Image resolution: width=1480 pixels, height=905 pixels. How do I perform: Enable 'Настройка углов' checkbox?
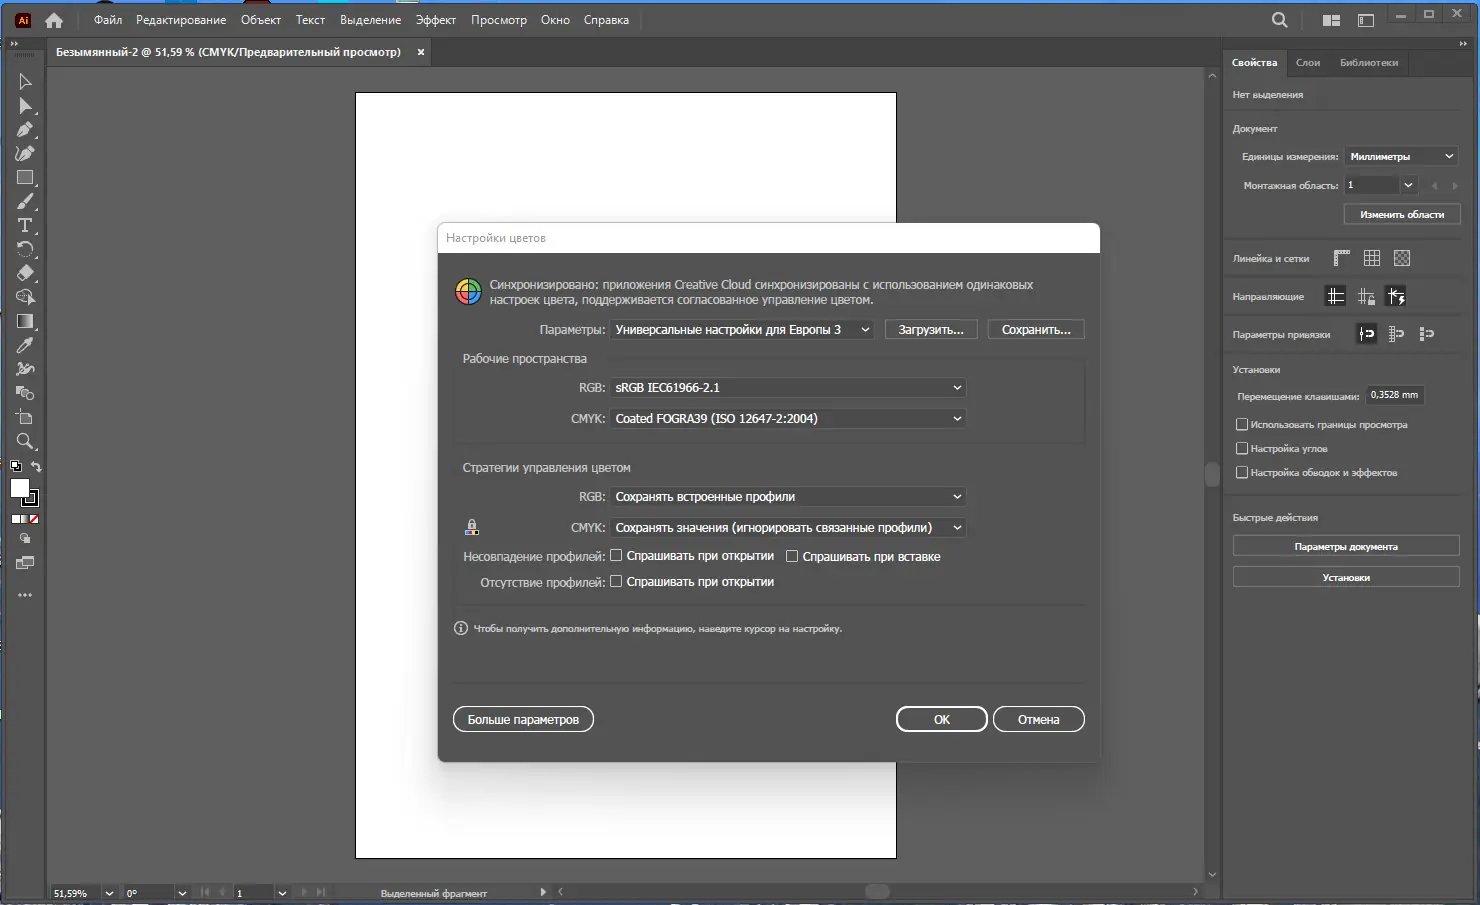[x=1242, y=449]
